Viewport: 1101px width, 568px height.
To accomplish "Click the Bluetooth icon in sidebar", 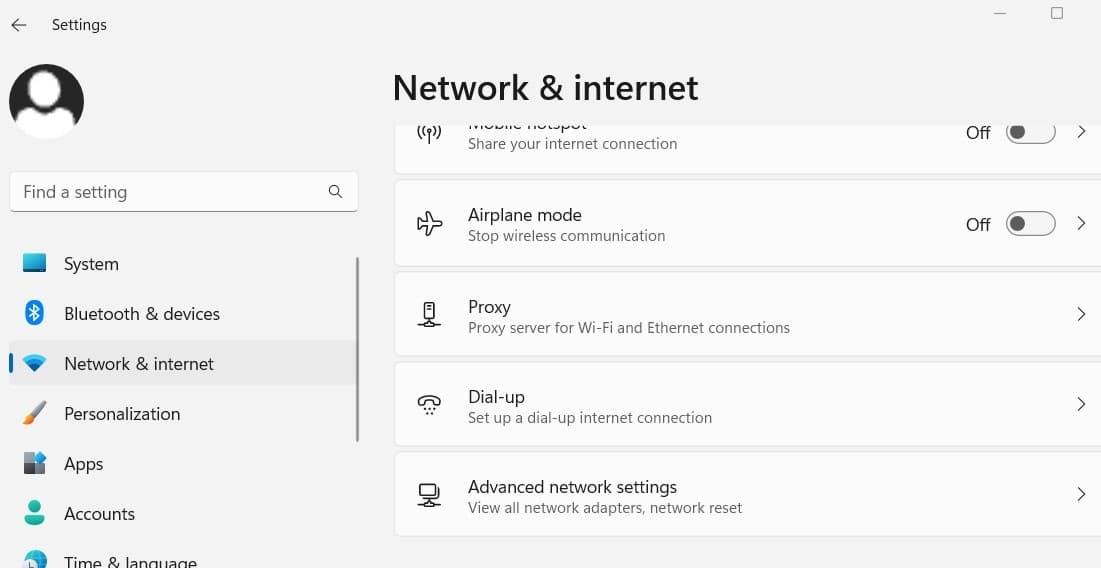I will tap(35, 313).
